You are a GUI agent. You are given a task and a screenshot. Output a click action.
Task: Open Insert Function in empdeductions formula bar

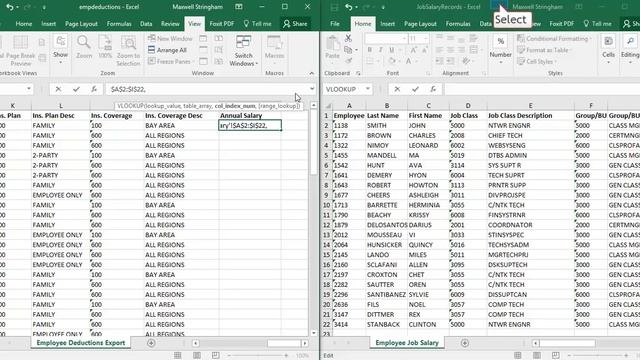(x=94, y=89)
